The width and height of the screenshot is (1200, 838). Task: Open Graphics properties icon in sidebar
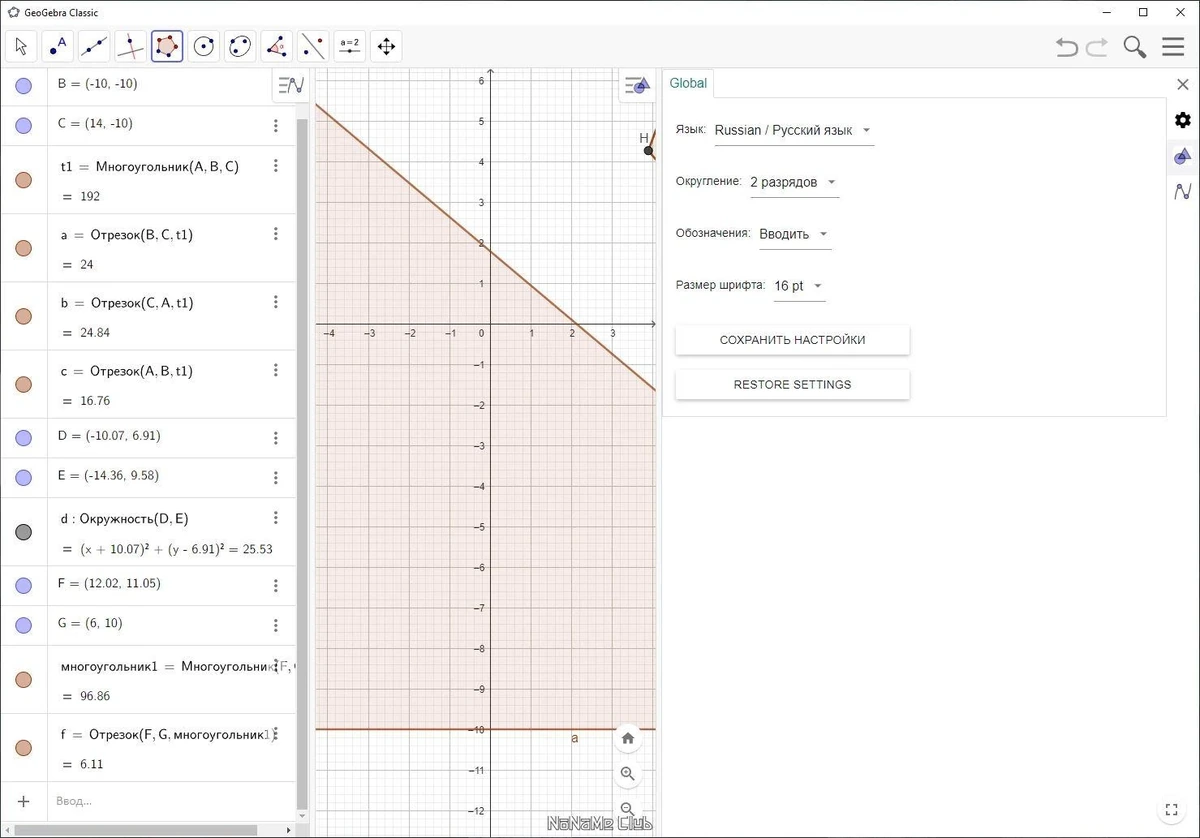[1183, 156]
